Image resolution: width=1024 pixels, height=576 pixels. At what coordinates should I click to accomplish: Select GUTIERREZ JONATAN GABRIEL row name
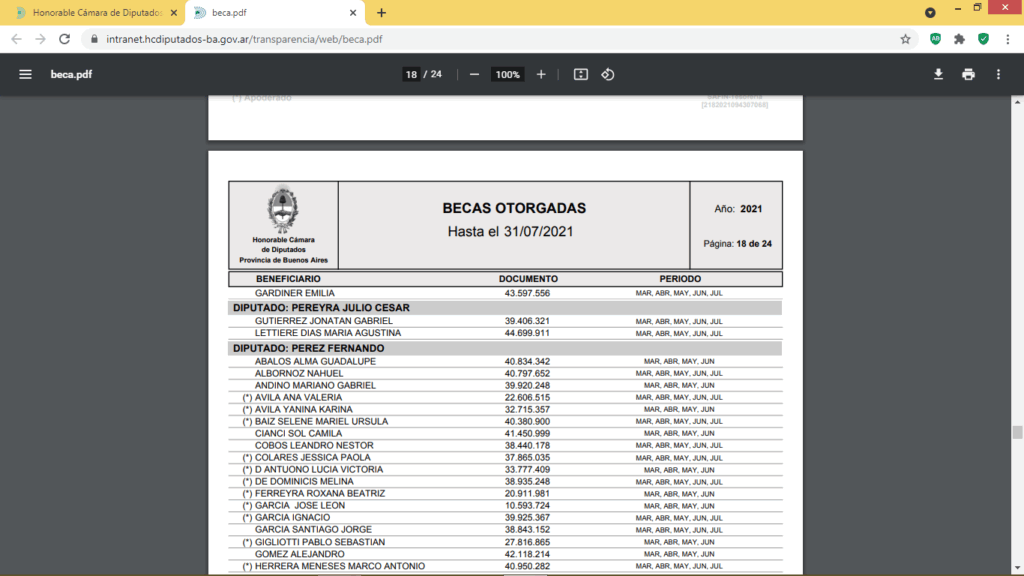(x=324, y=321)
